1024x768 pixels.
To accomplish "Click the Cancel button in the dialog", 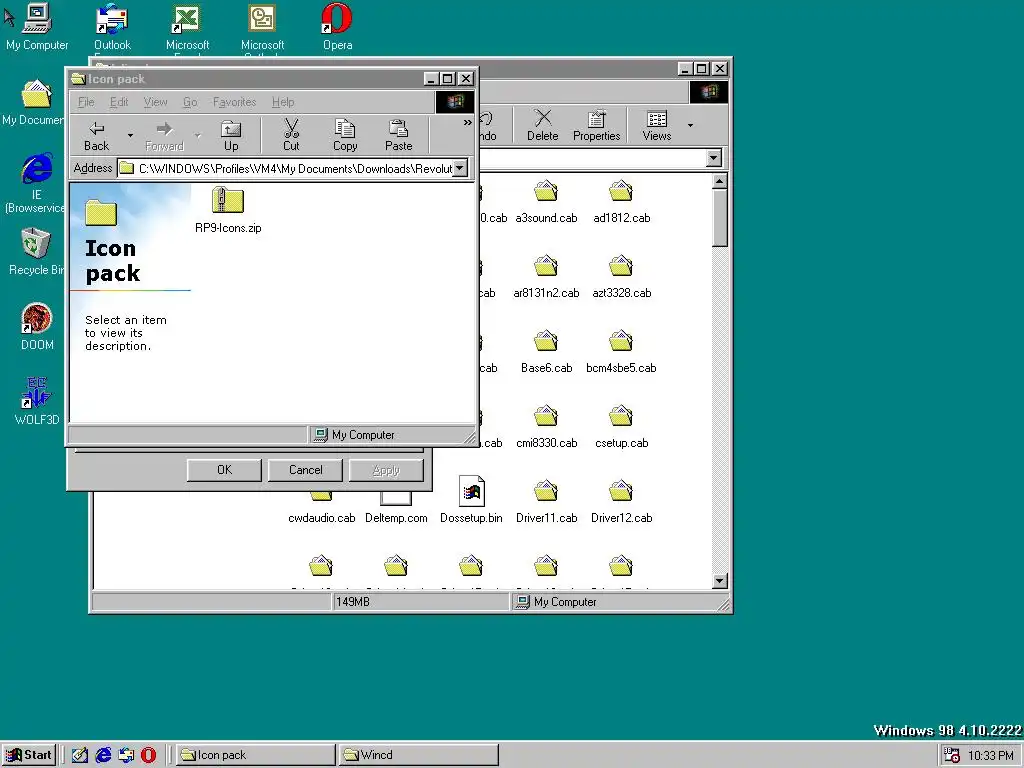I will coord(306,470).
